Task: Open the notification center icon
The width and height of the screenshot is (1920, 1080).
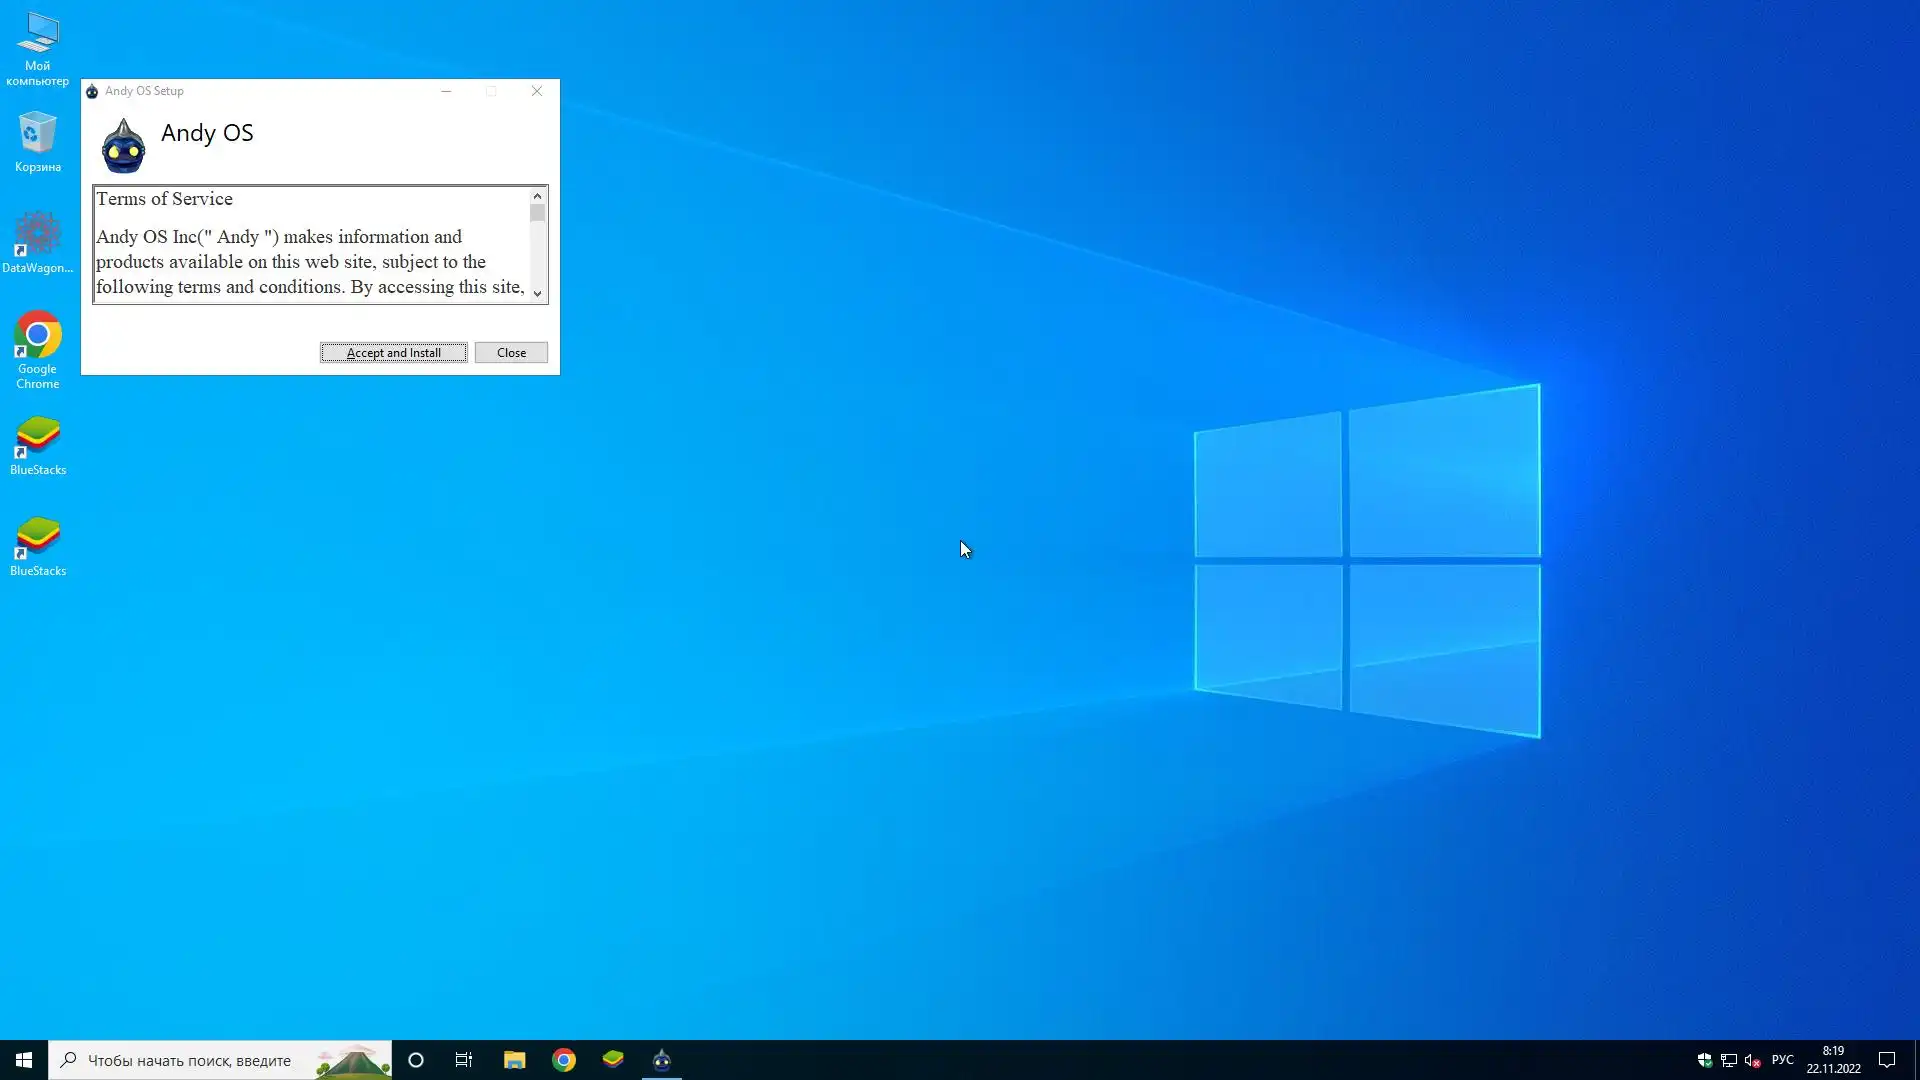Action: 1887,1060
